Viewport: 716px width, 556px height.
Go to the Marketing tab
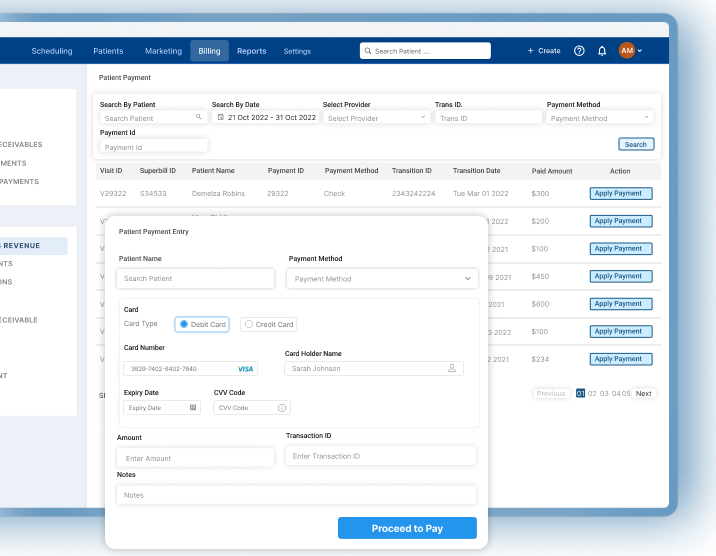163,51
